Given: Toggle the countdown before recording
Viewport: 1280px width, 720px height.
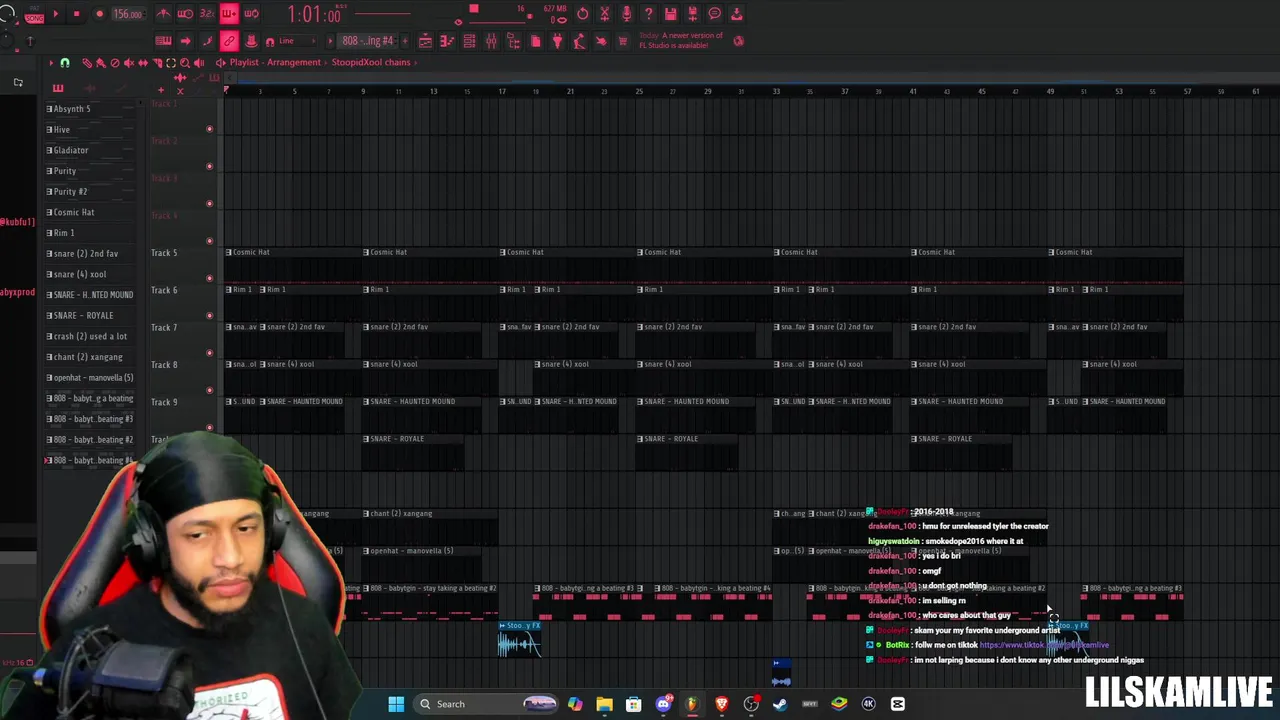Looking at the screenshot, I should click(207, 14).
